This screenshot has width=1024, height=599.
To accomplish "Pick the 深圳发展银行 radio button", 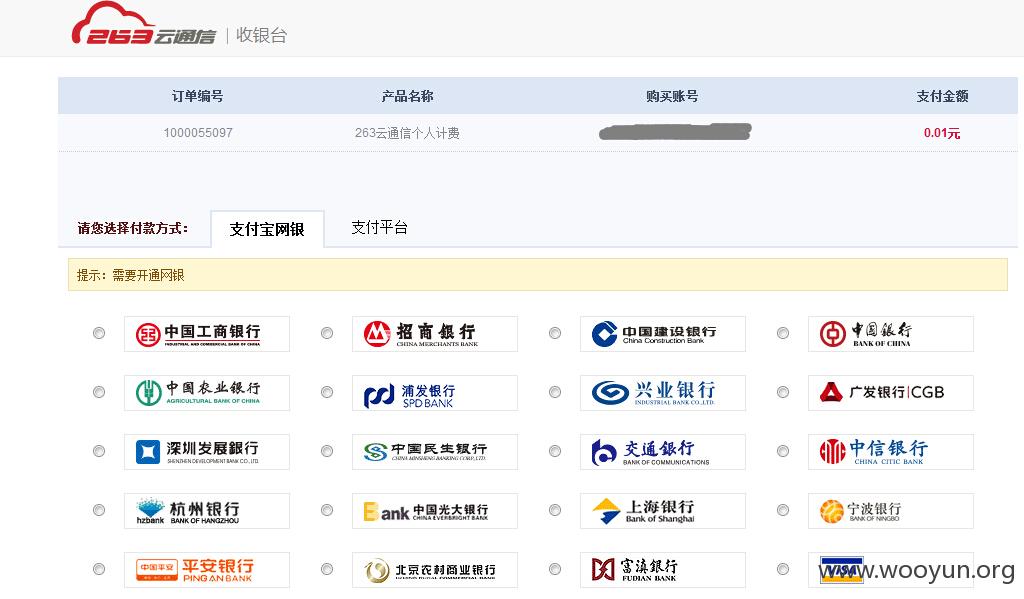I will 99,451.
